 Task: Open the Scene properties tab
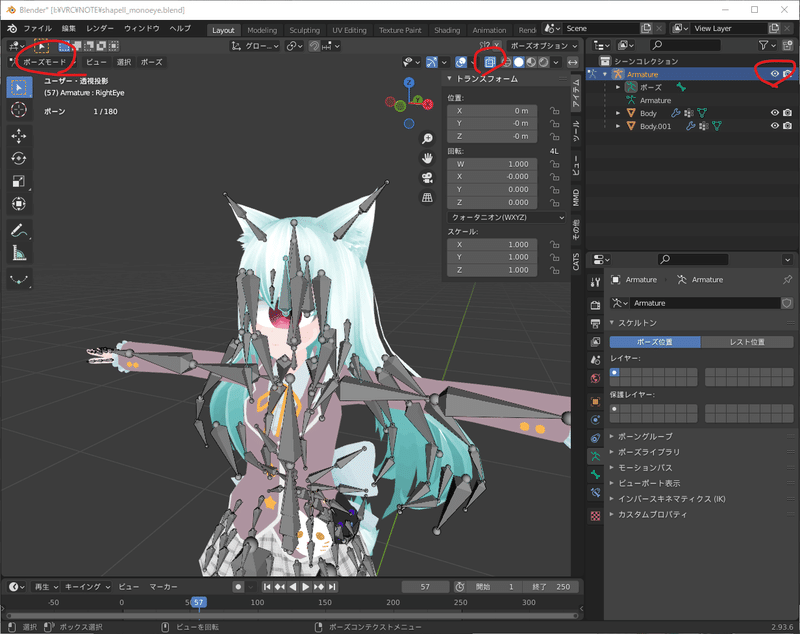[x=595, y=360]
